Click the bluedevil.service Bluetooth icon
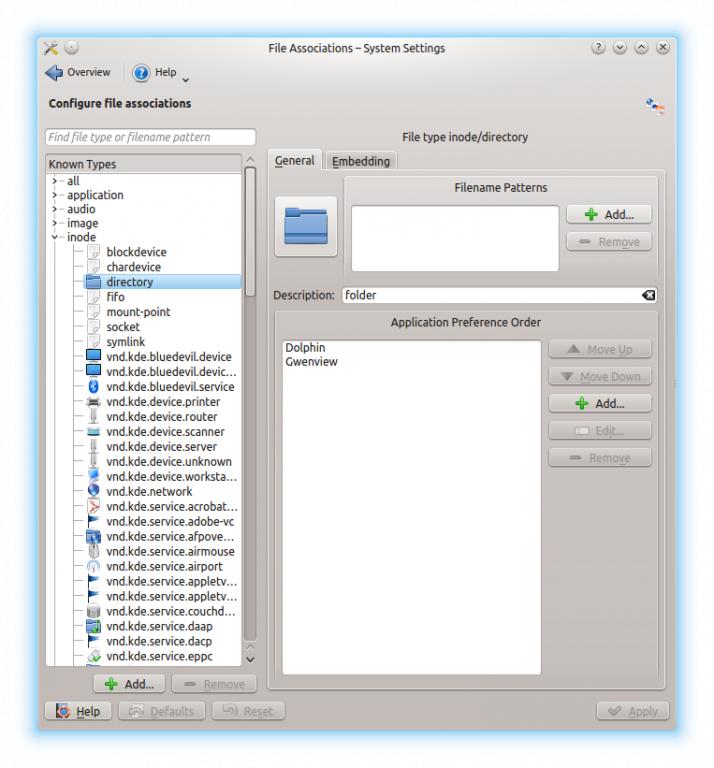Viewport: 714px width, 768px height. [x=94, y=386]
